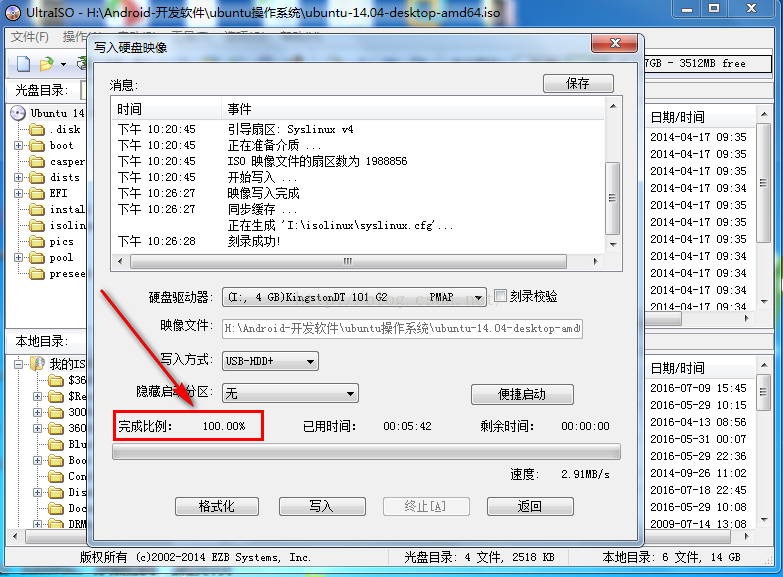
Task: Open the dropdown arrow beside the Open icon
Action: (63, 64)
